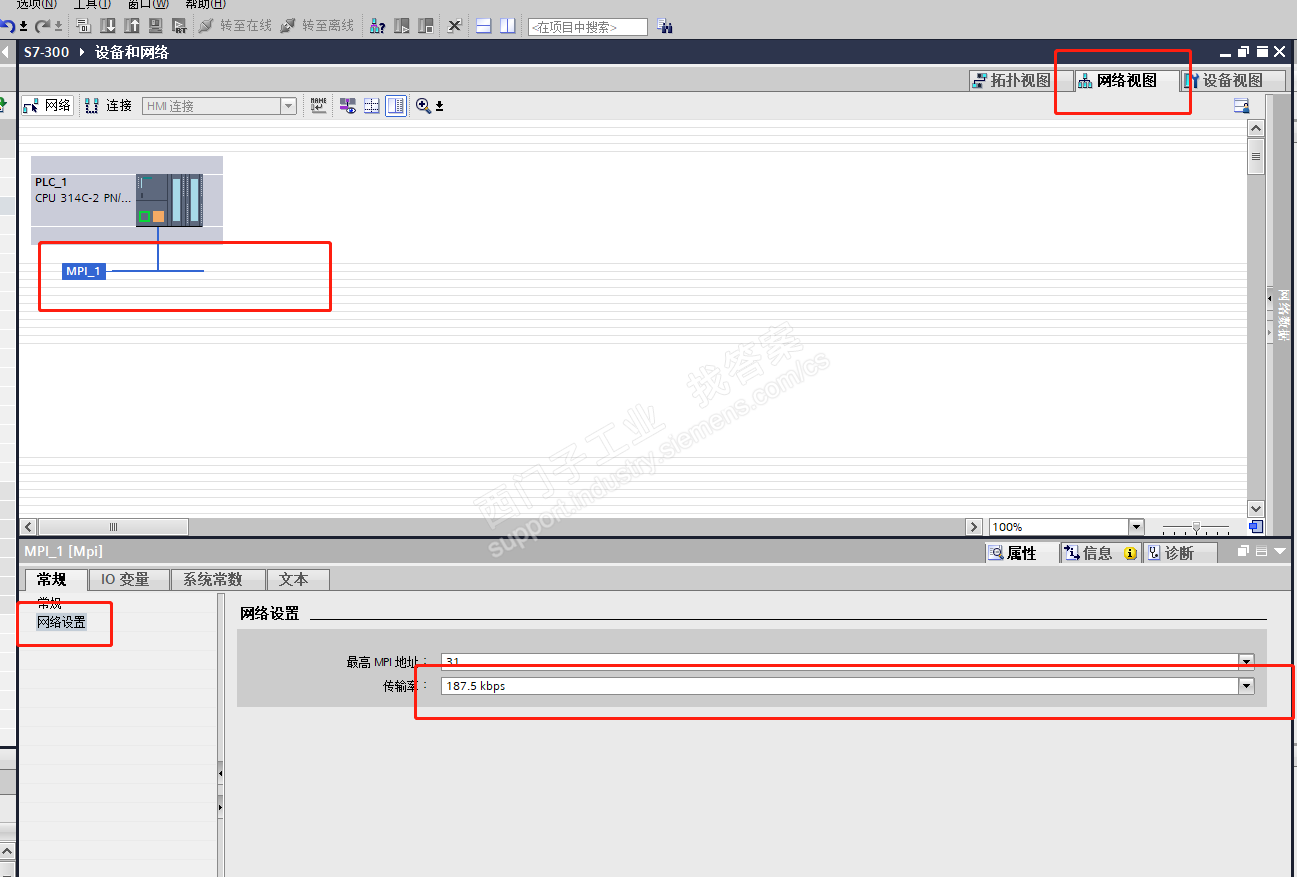Click the Undo arrow in the toolbar
The width and height of the screenshot is (1297, 877).
8,26
